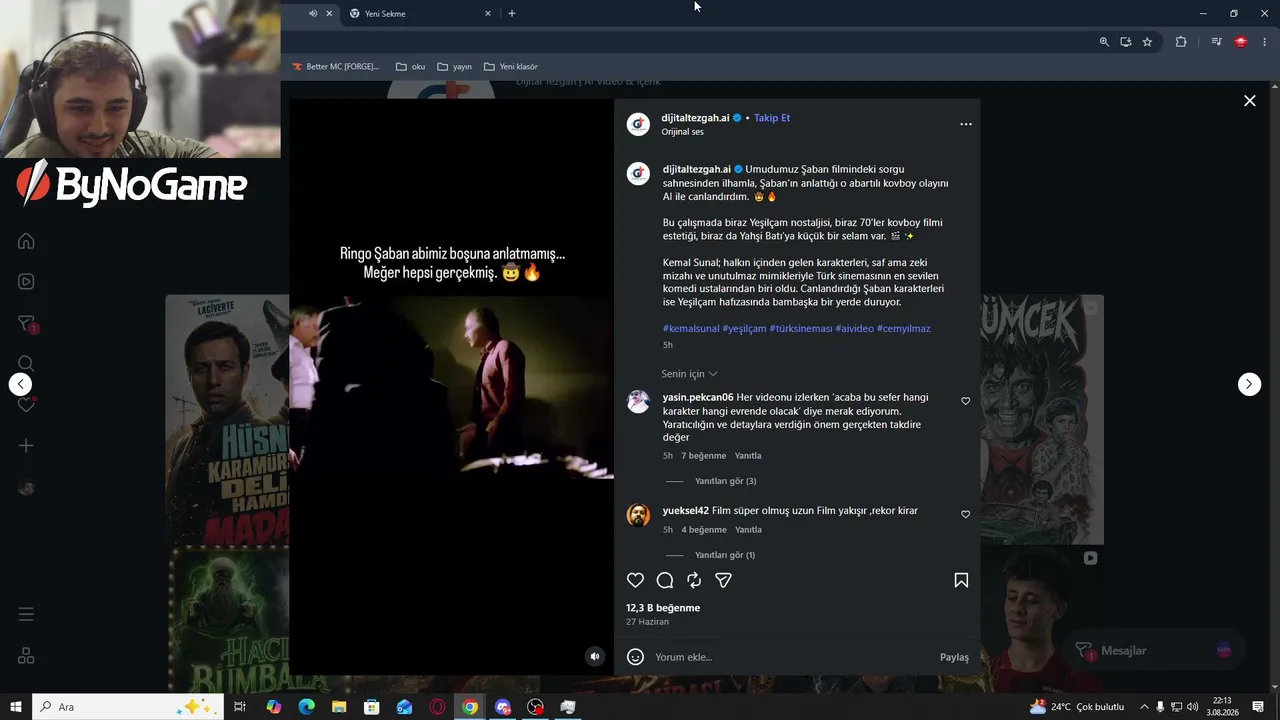This screenshot has width=1280, height=720.
Task: Go to the next post arrow
Action: click(x=1249, y=384)
